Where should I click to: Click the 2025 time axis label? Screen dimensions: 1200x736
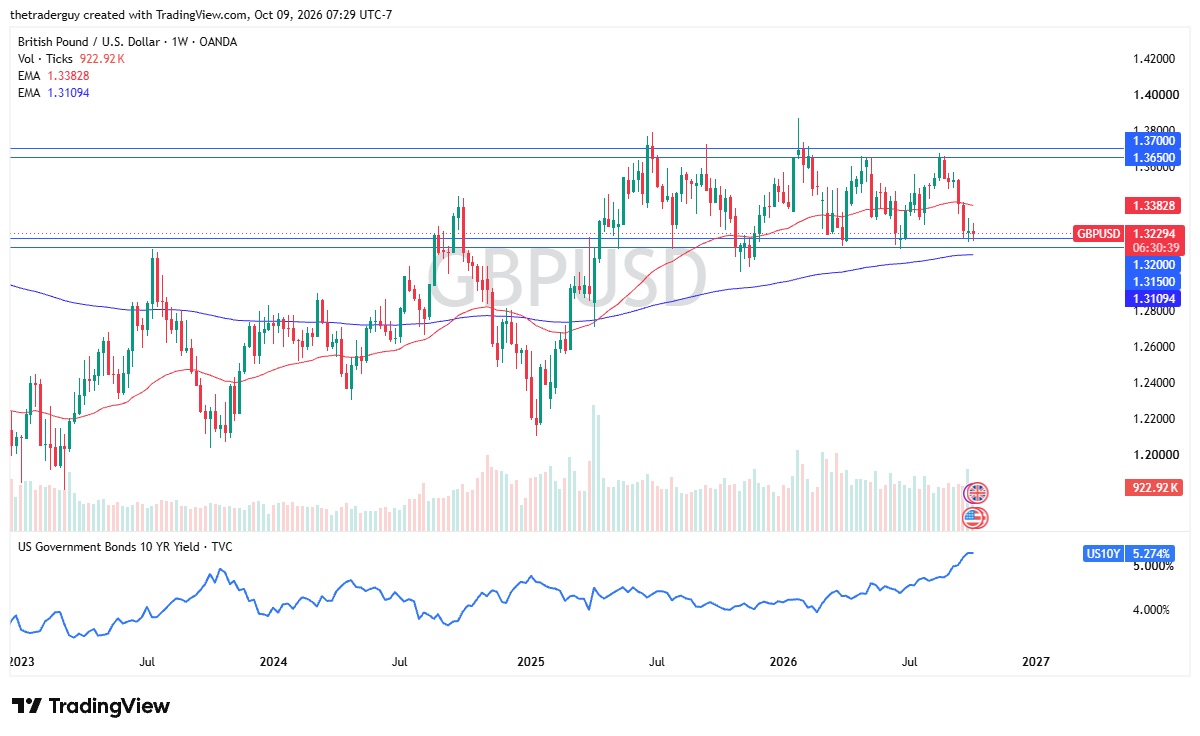coord(530,662)
